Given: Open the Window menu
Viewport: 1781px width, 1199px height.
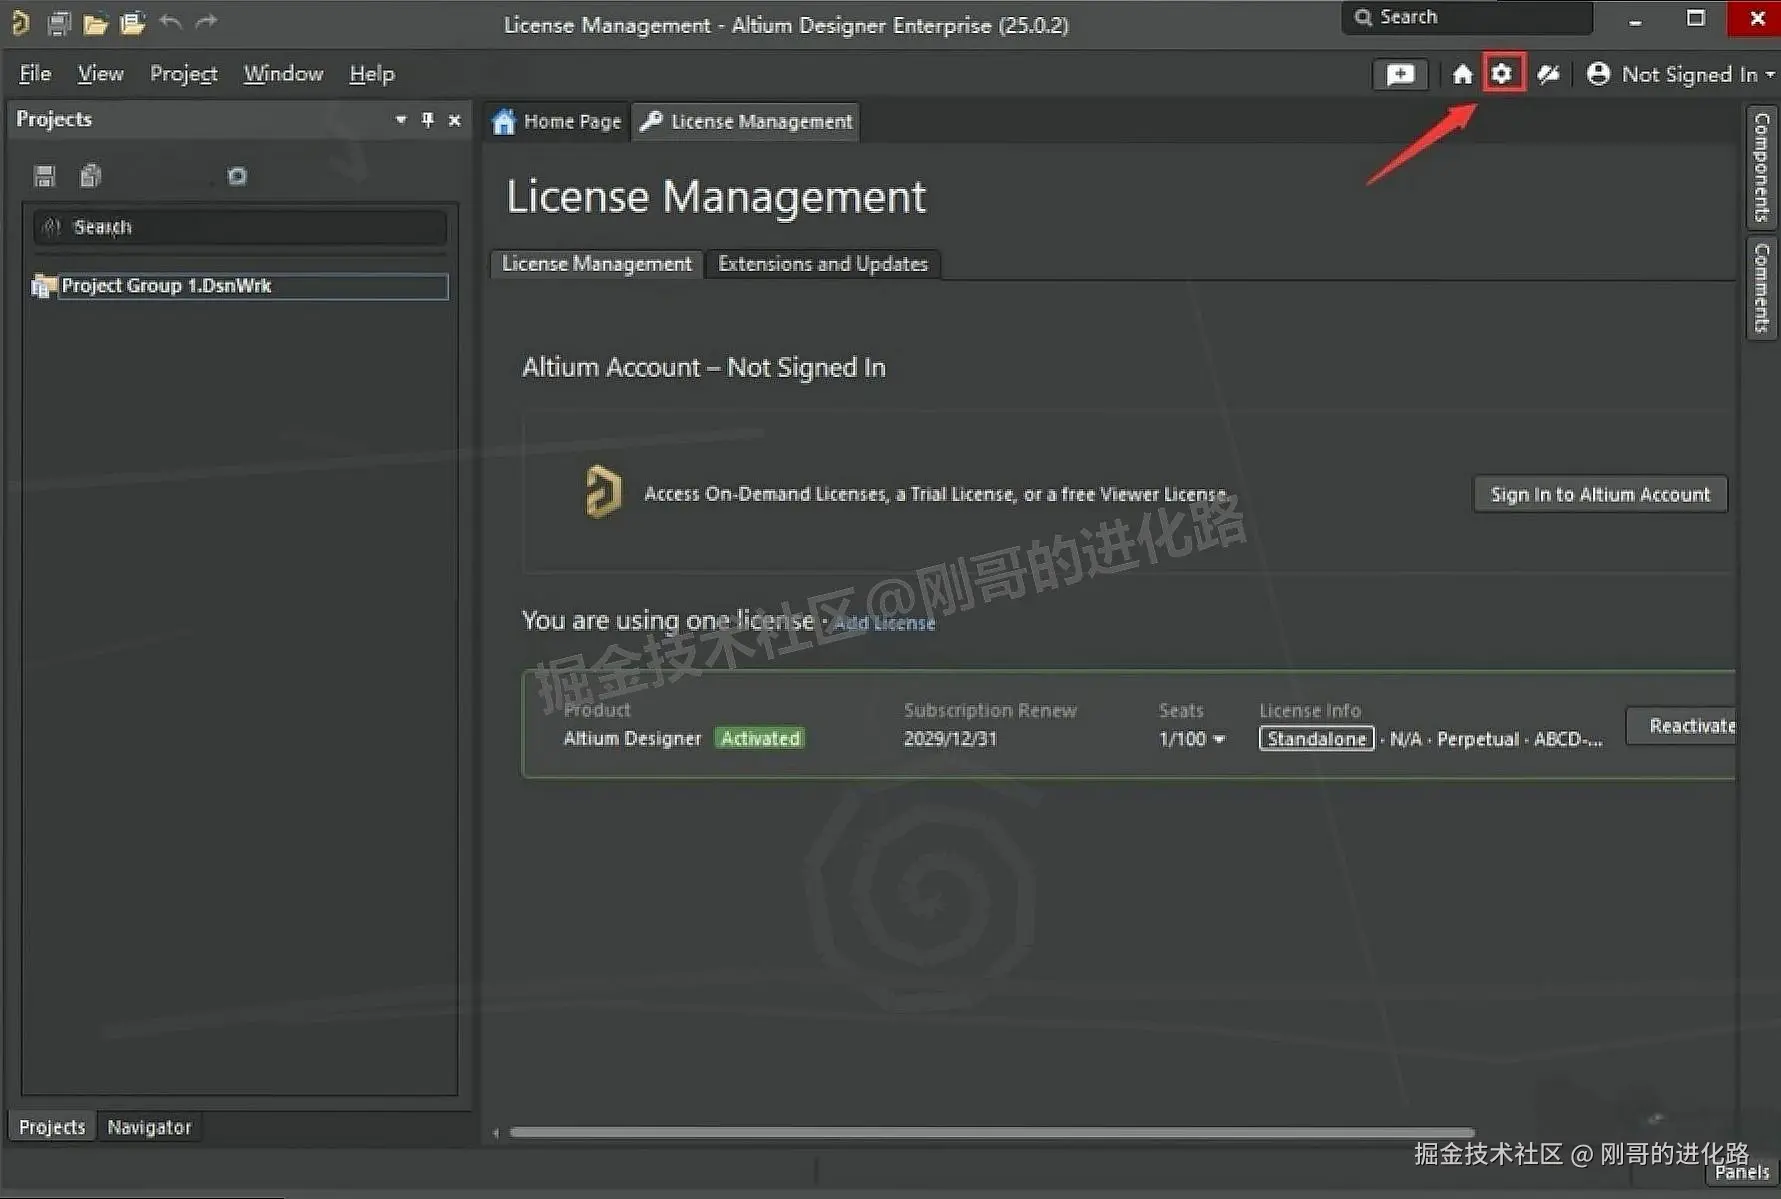Looking at the screenshot, I should (x=283, y=74).
